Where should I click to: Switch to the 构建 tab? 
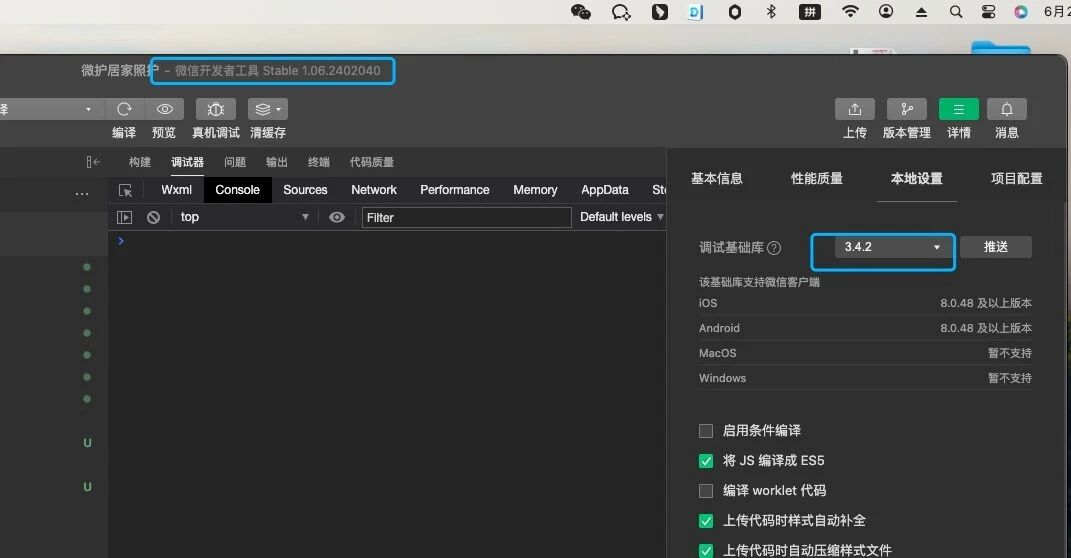pyautogui.click(x=140, y=162)
